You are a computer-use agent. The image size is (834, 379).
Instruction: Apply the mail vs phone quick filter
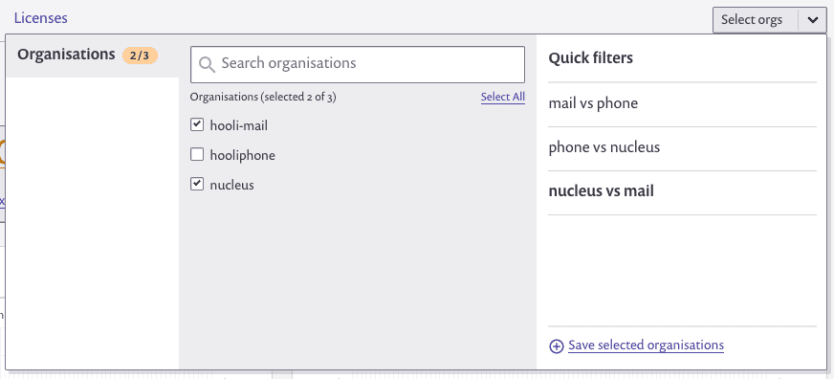[x=682, y=103]
